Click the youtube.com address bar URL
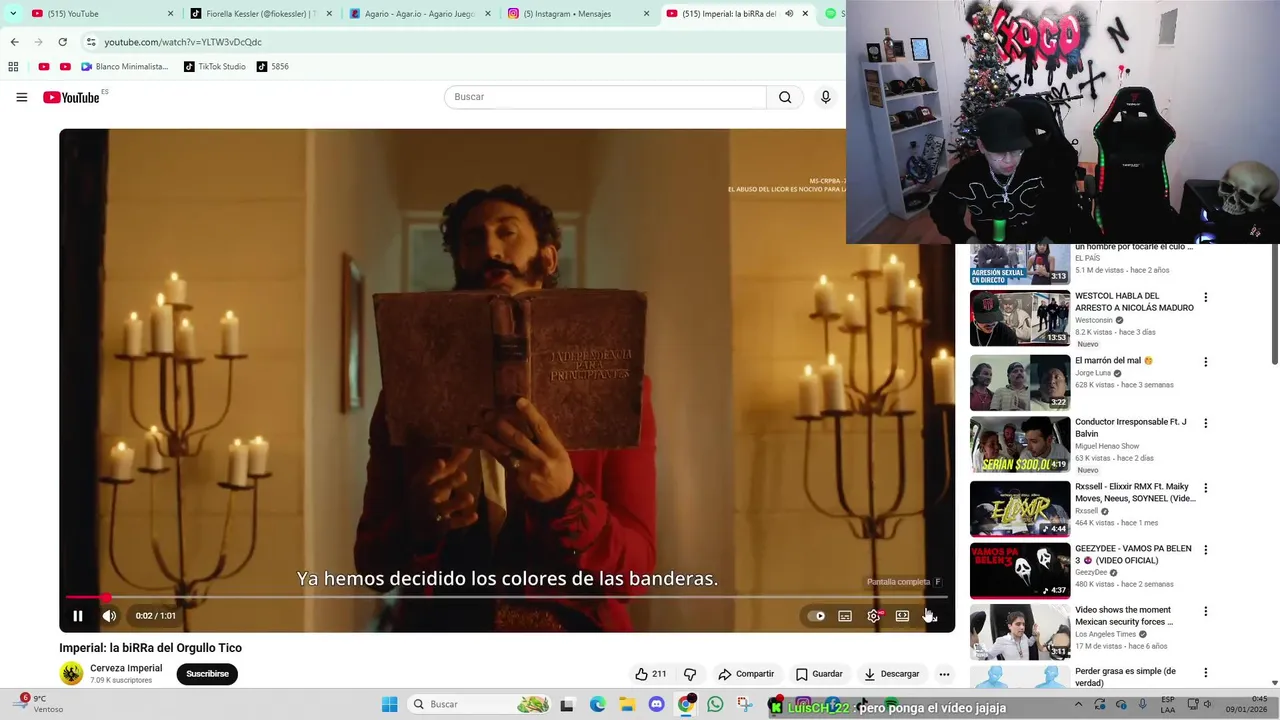Screen dimensions: 1280x720 183,42
